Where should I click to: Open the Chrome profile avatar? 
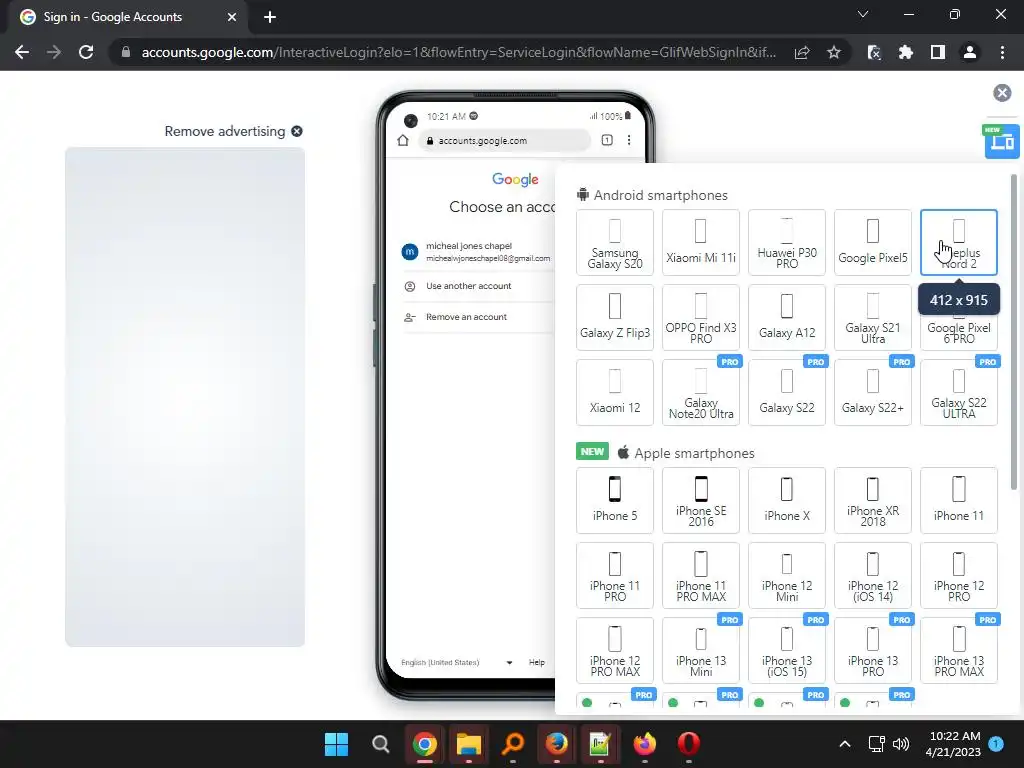(970, 52)
